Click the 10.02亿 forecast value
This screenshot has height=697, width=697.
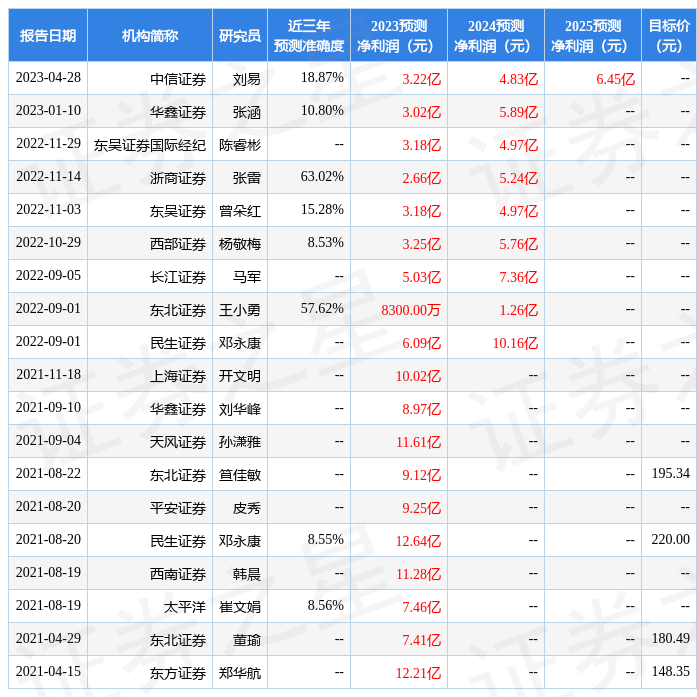click(x=419, y=376)
